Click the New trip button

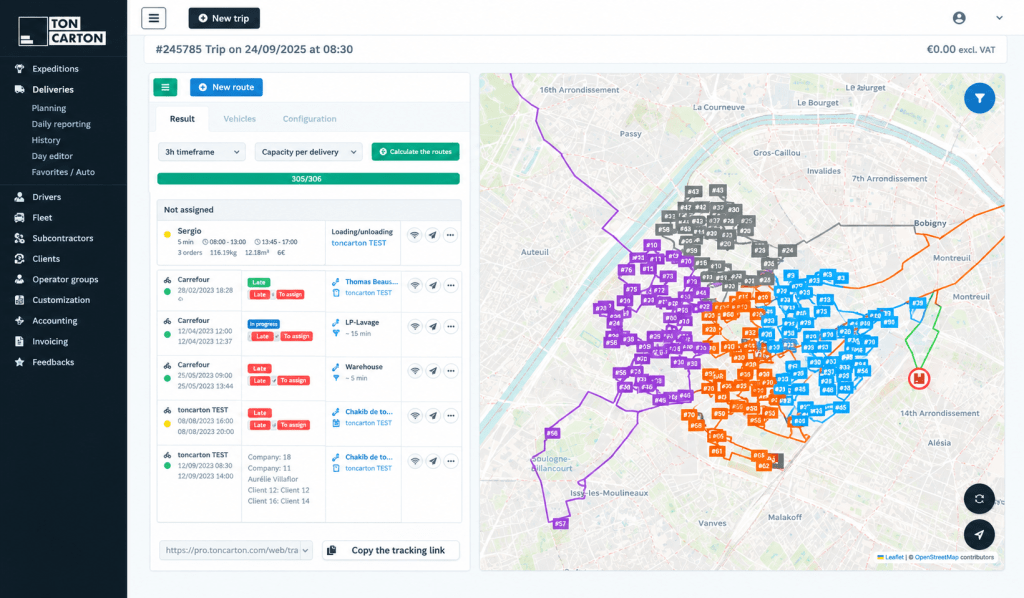[x=224, y=18]
